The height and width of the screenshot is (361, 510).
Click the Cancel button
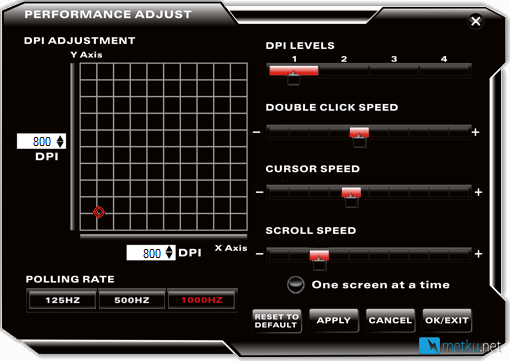pos(390,320)
